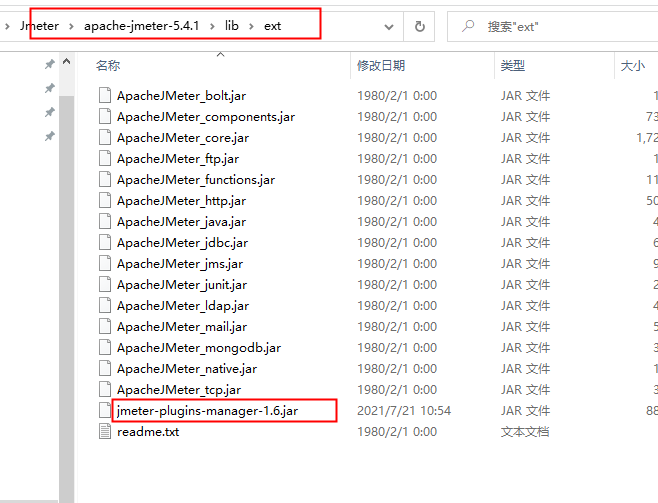Click the file icon of ApacheJMeter_core.jar
This screenshot has width=658, height=503.
tap(105, 138)
